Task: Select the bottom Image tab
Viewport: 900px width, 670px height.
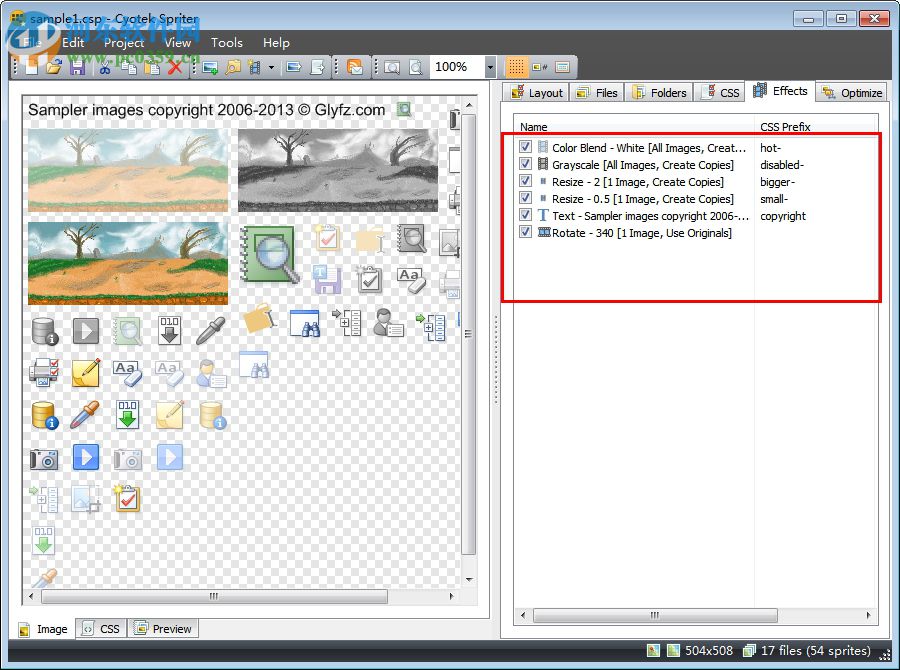Action: pos(43,629)
